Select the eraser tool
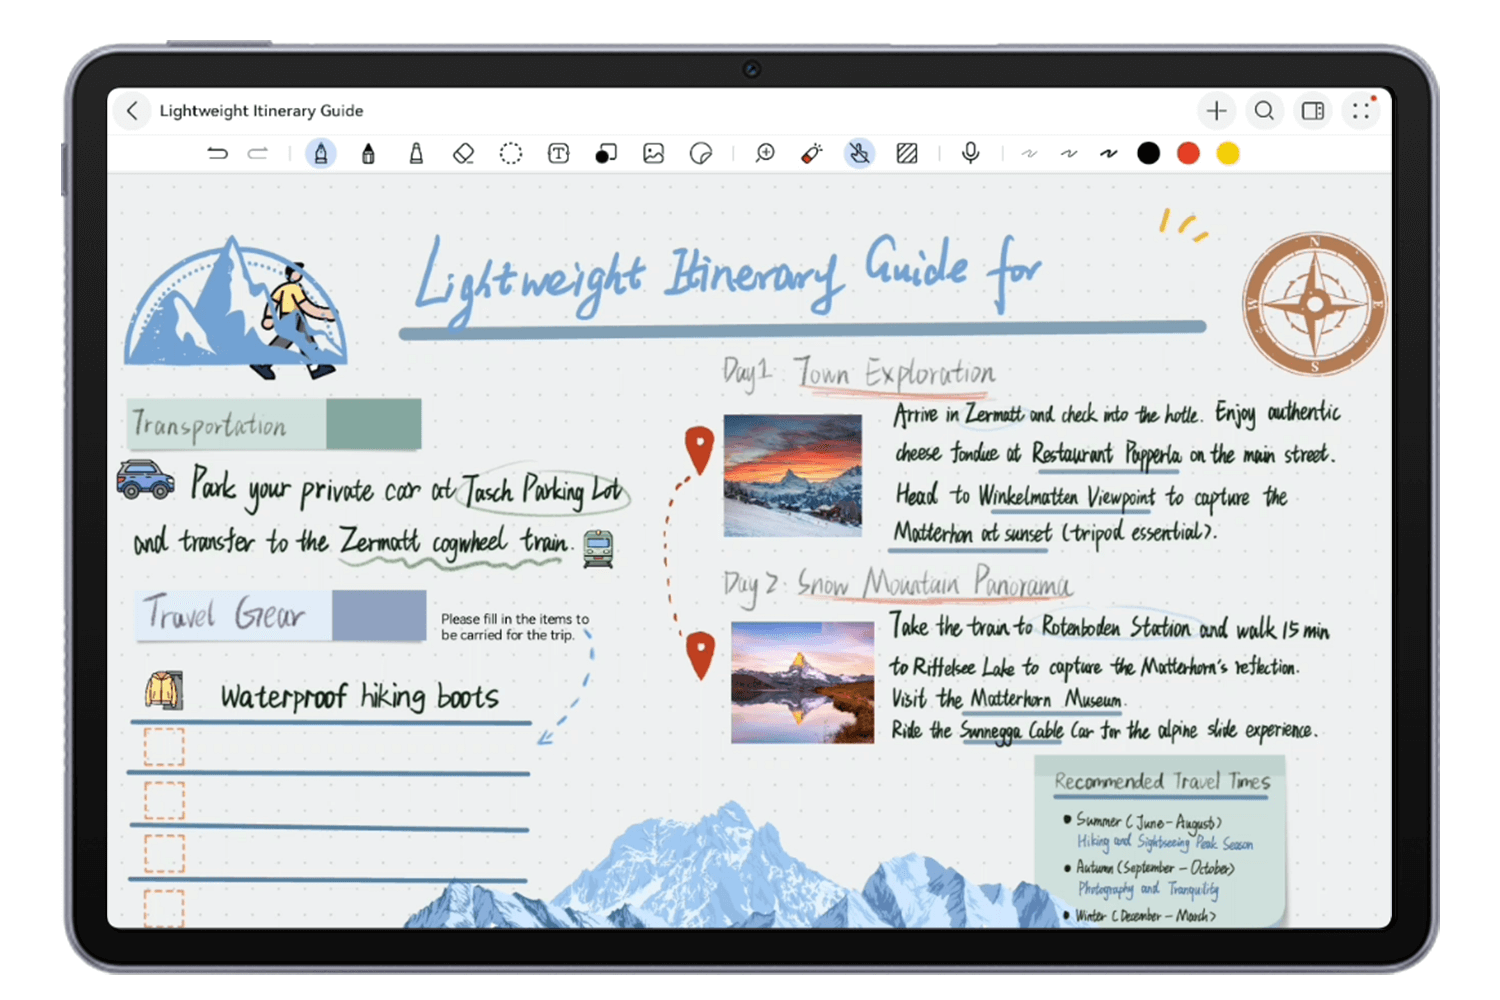 [x=463, y=154]
